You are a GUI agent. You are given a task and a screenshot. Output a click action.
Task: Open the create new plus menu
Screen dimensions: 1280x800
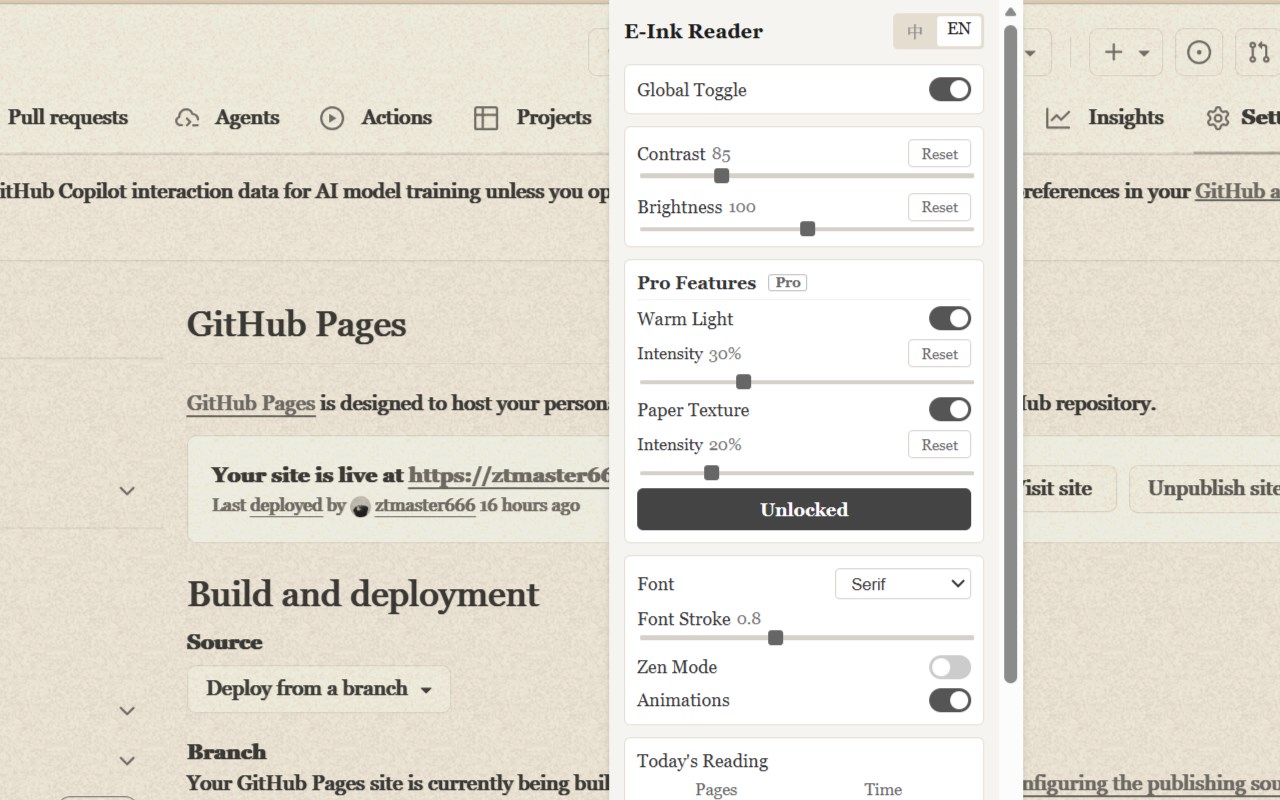click(1126, 52)
